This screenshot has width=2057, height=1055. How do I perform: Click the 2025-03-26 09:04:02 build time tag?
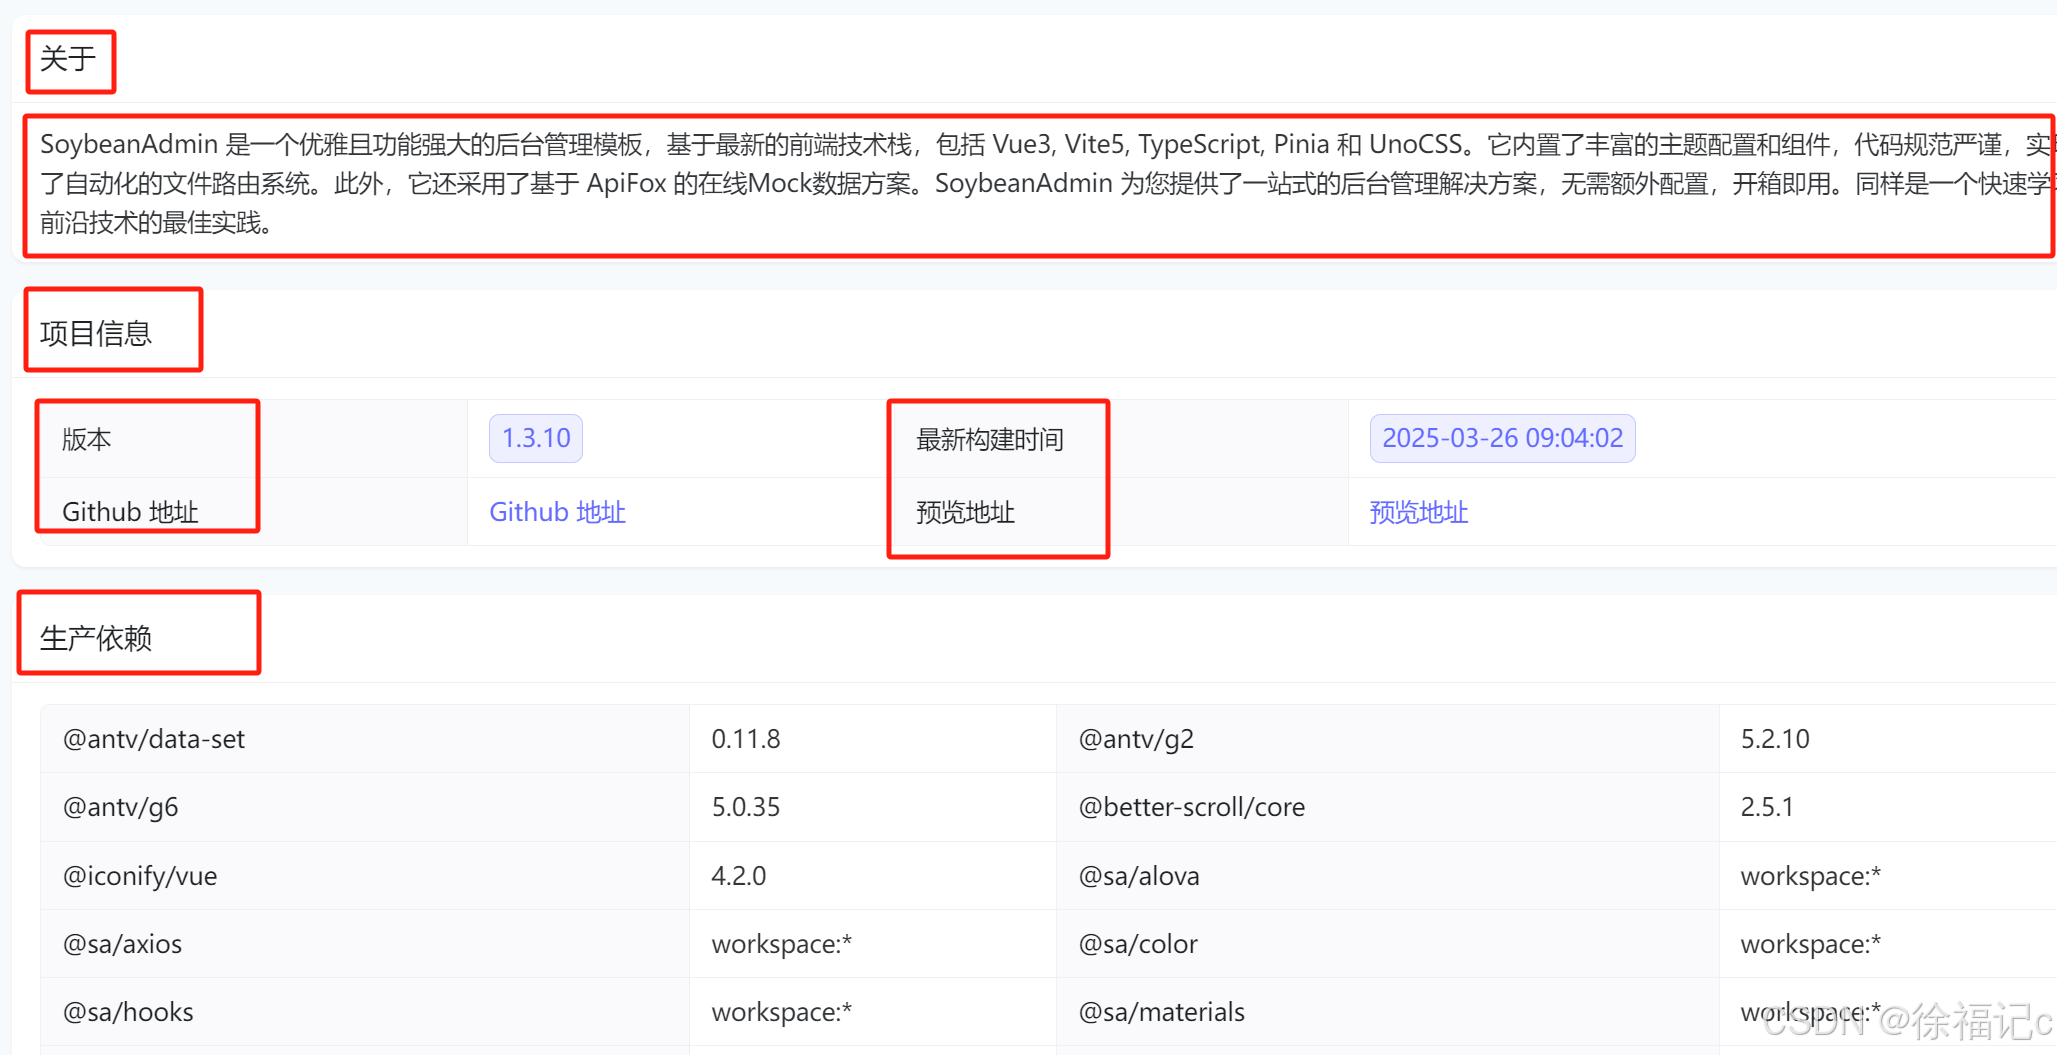coord(1502,438)
